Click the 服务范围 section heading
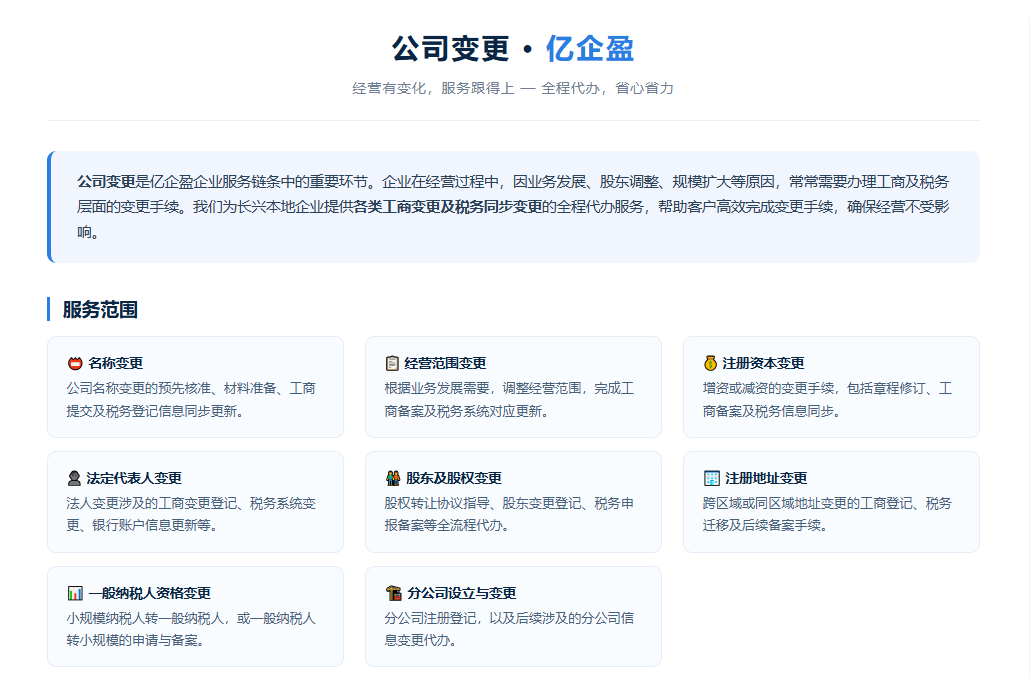This screenshot has height=695, width=1030. pos(100,309)
